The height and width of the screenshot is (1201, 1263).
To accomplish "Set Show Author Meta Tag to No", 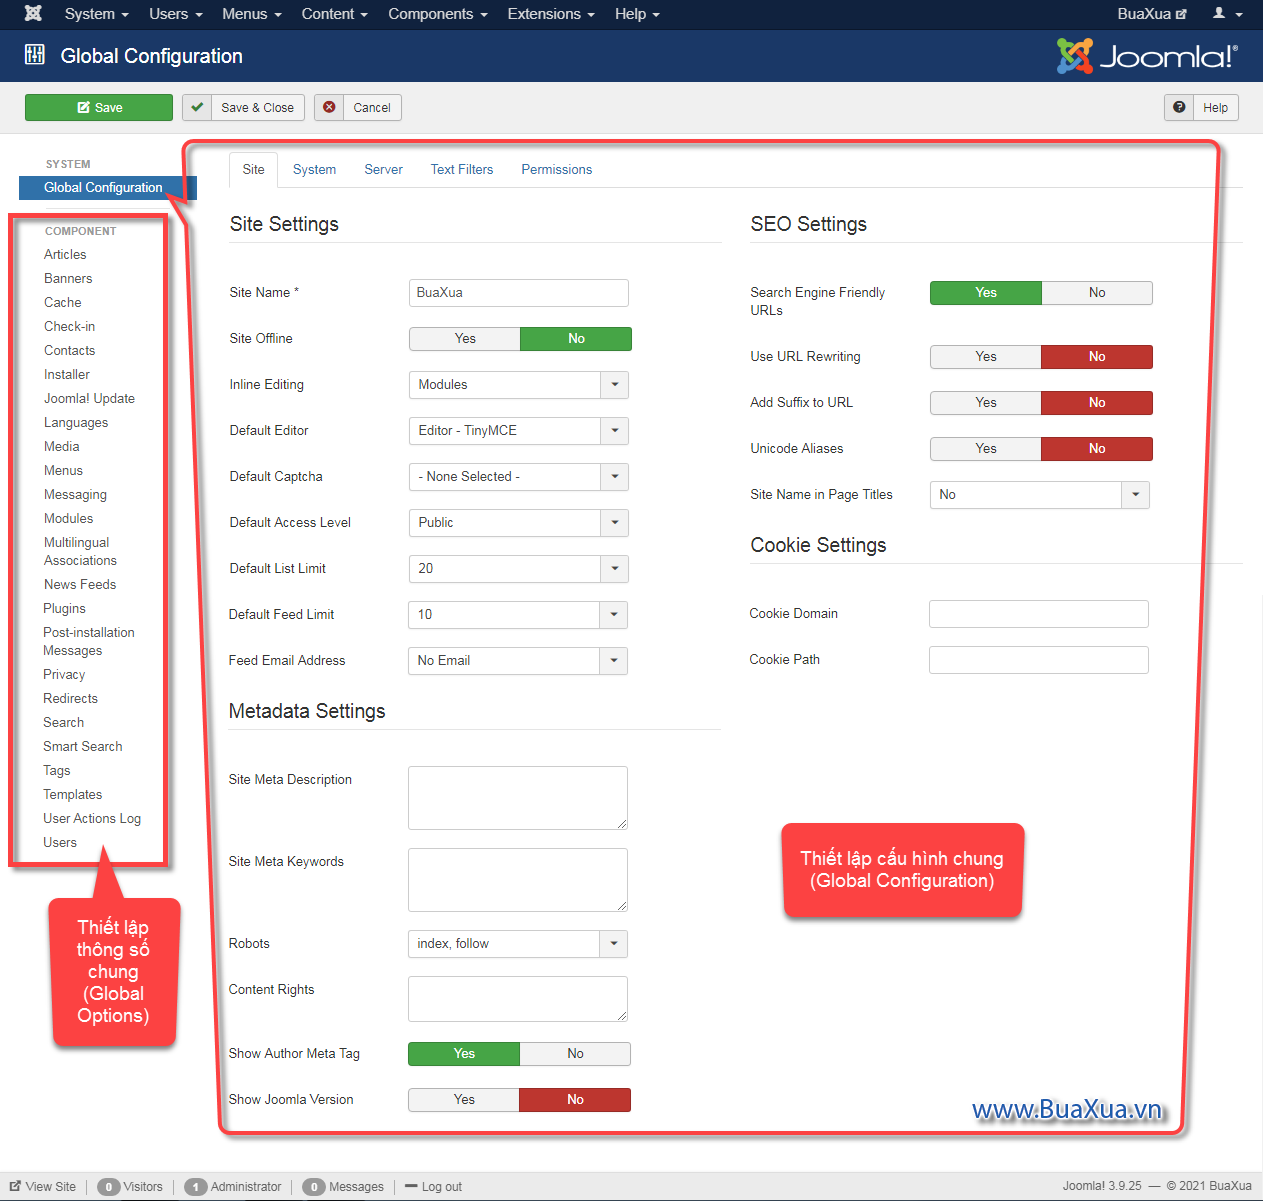I will (x=575, y=1054).
